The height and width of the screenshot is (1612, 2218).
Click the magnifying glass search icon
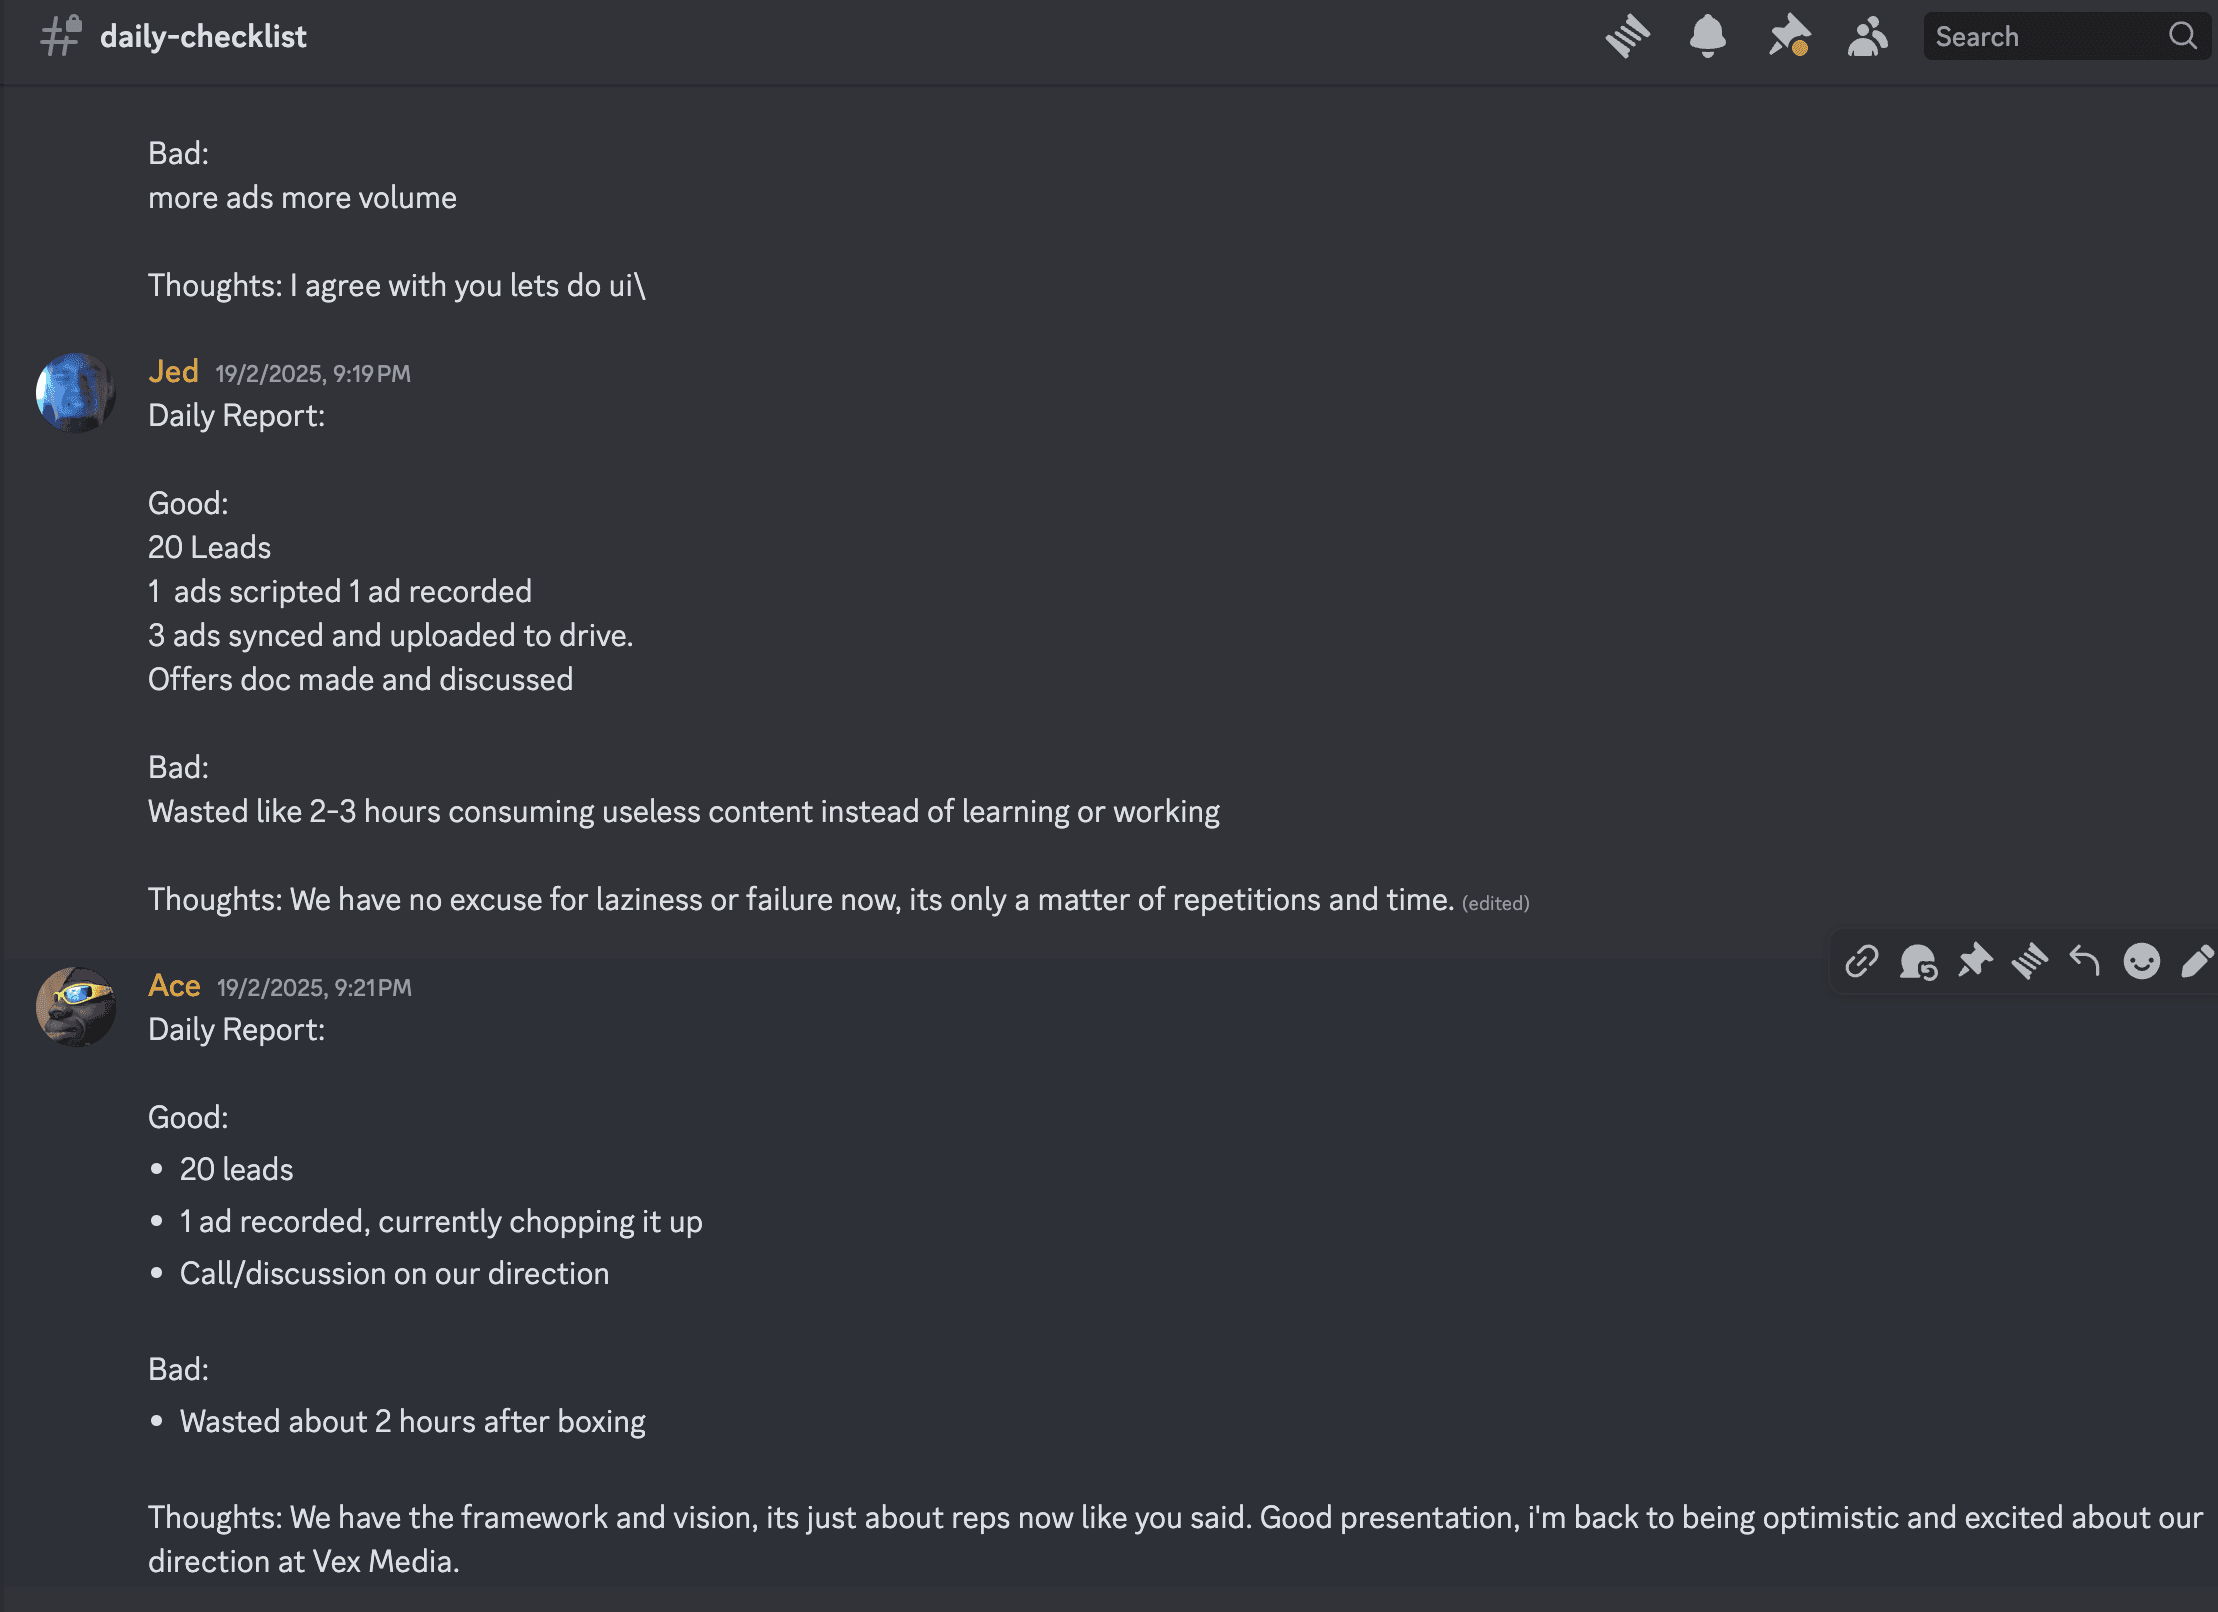[2183, 36]
